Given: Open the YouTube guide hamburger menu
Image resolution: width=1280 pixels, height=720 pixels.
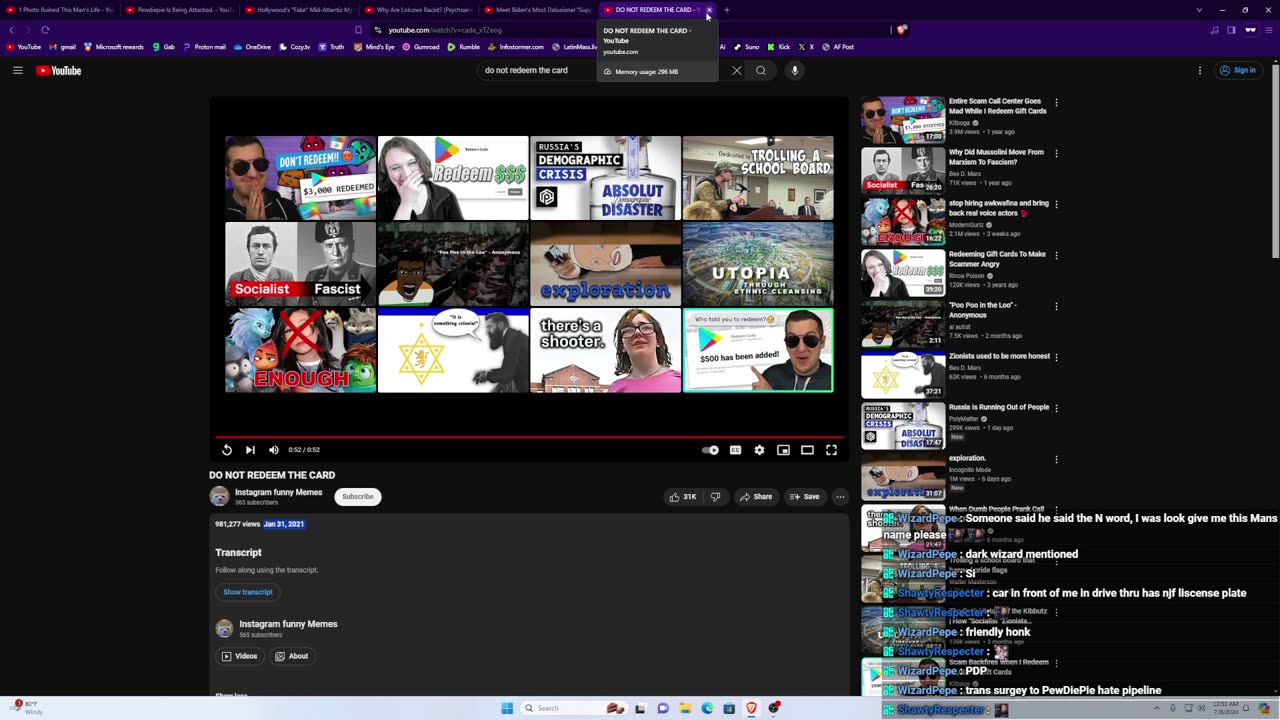Looking at the screenshot, I should tap(17, 70).
